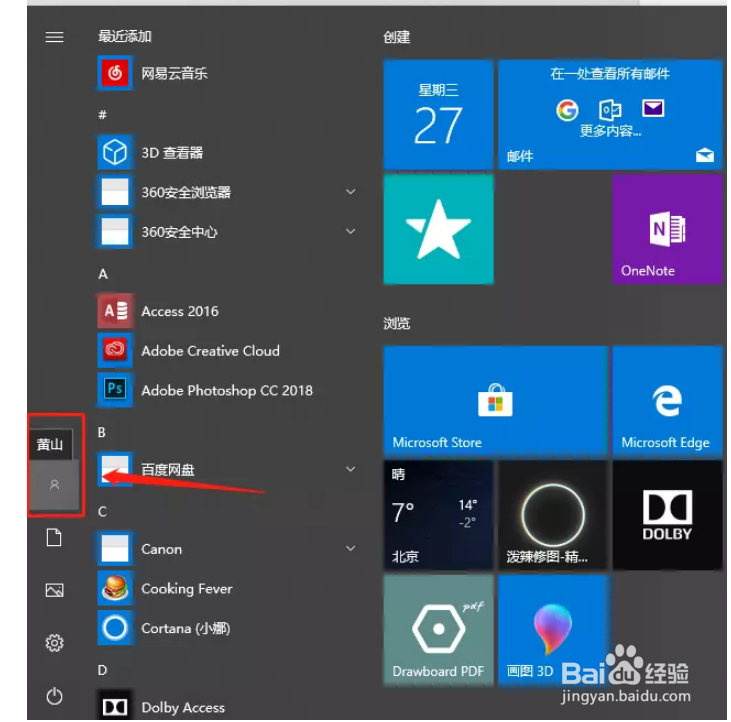Click the 浏览 tile group title
The image size is (731, 722).
click(397, 323)
